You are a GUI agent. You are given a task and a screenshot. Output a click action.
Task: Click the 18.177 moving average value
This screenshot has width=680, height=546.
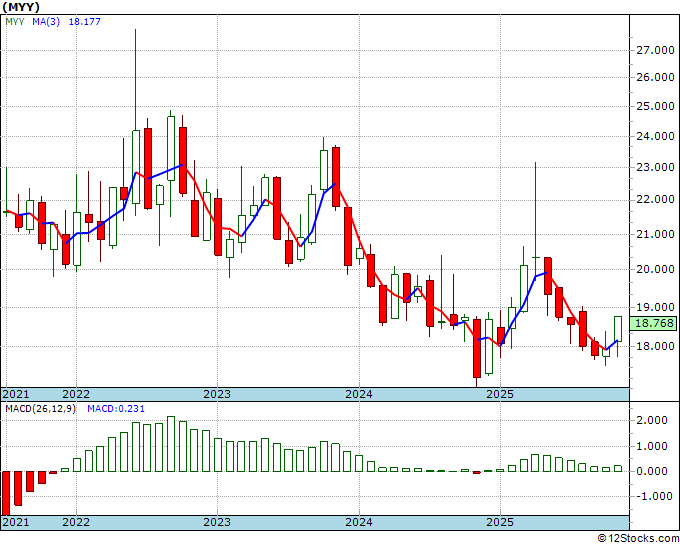point(85,22)
